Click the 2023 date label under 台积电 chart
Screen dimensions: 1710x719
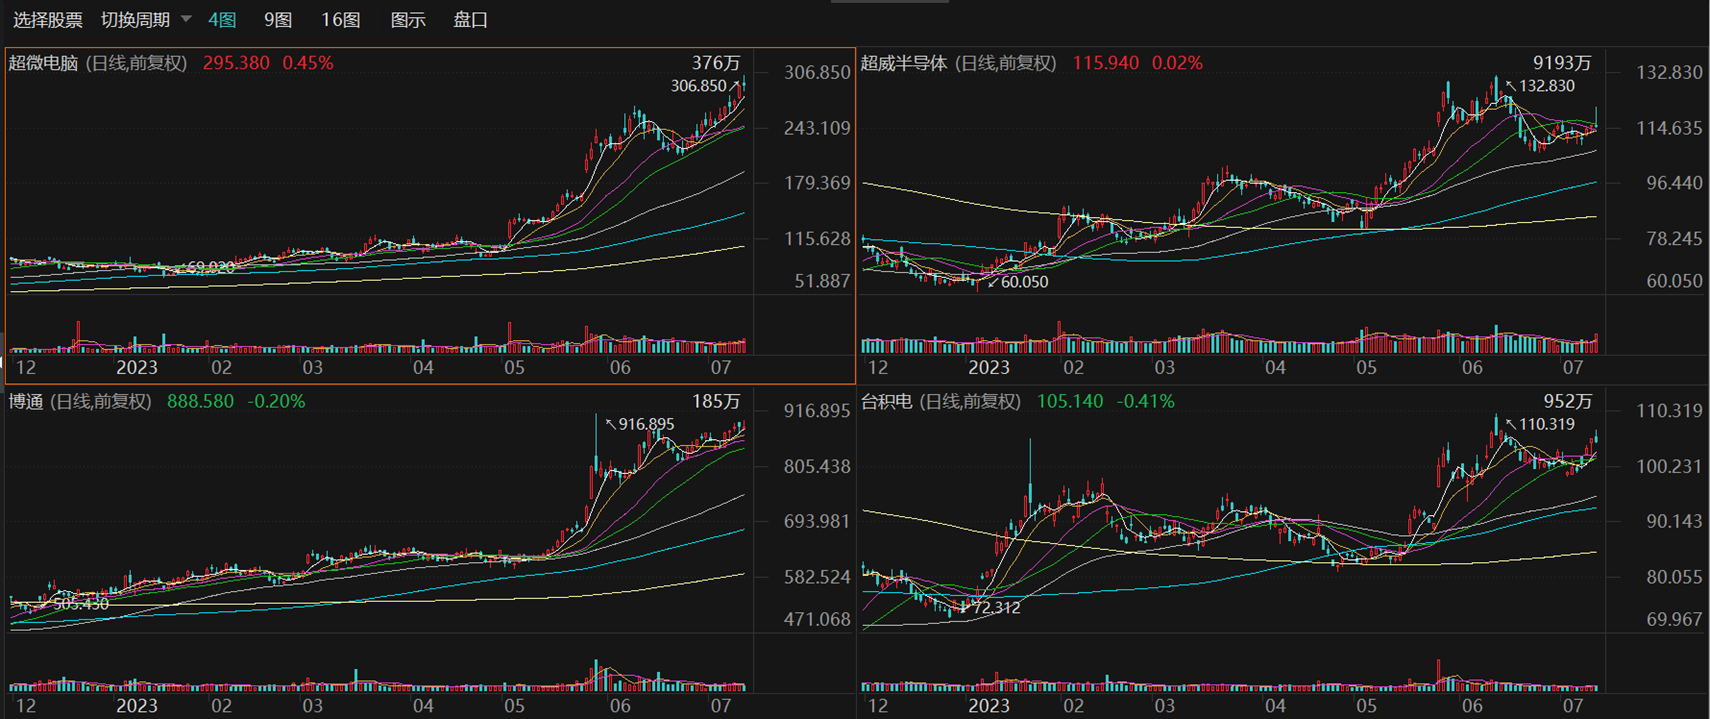point(989,706)
